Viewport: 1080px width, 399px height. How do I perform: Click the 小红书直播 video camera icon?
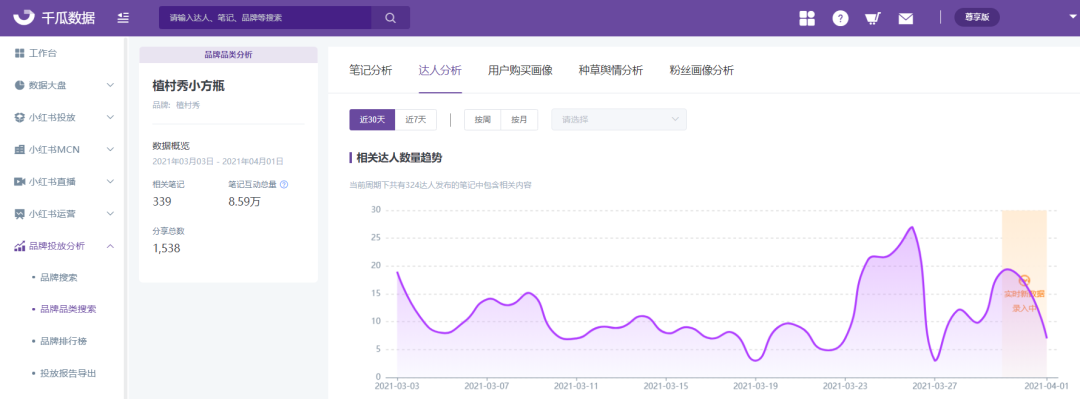pos(19,182)
